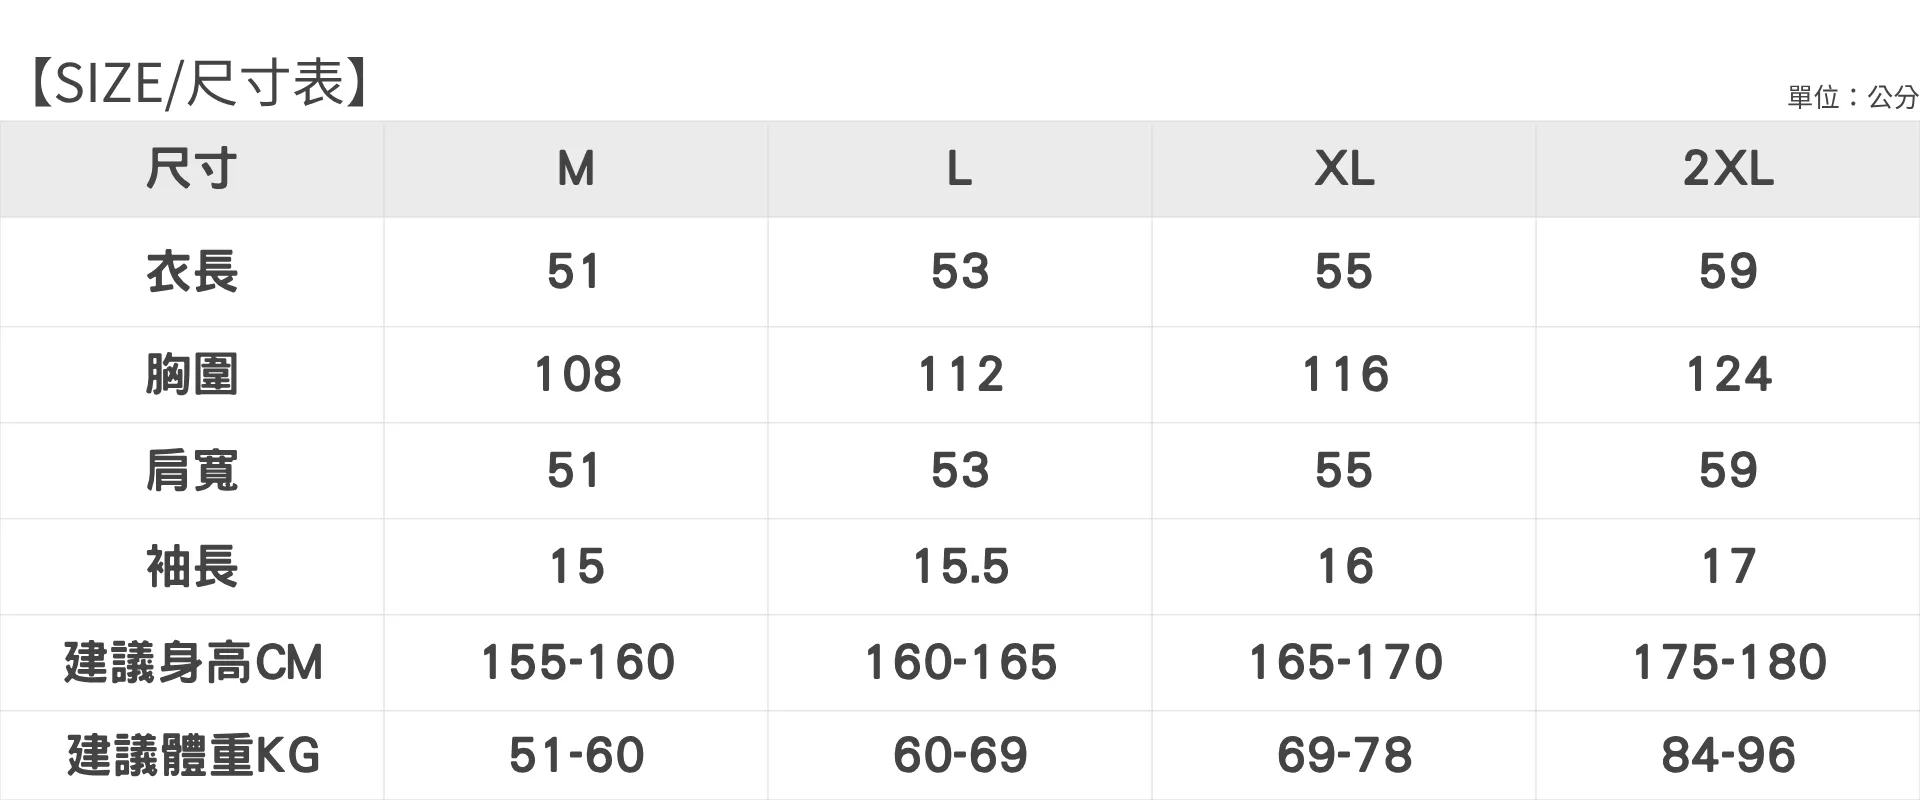The width and height of the screenshot is (1920, 800).
Task: Click weight range 84-96 for 2XL
Action: tap(1729, 755)
